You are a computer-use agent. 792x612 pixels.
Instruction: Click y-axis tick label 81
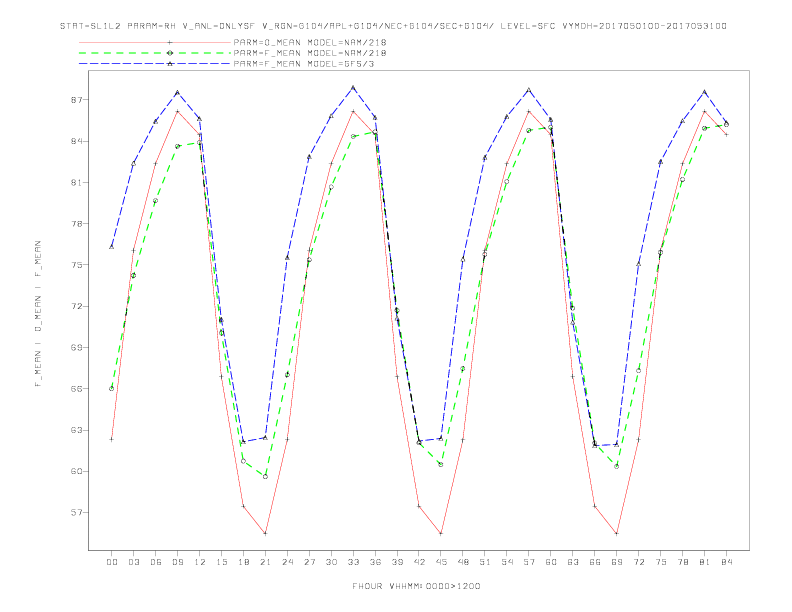click(x=76, y=182)
